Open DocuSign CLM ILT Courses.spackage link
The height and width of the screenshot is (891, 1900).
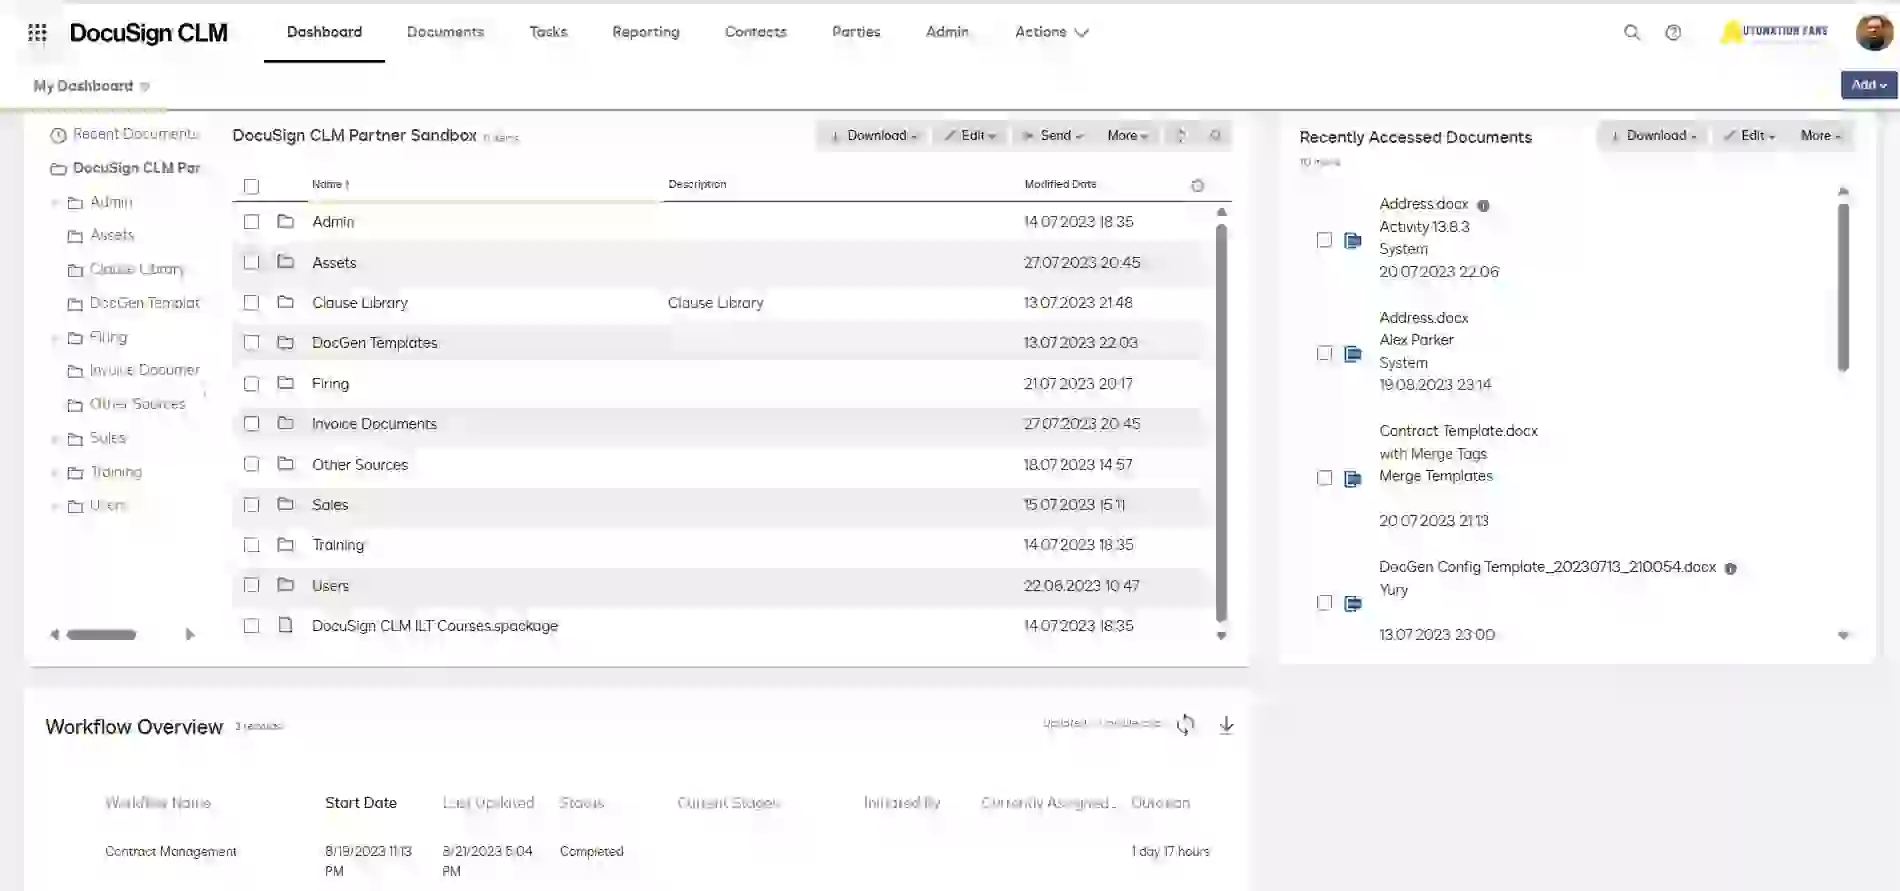tap(435, 626)
